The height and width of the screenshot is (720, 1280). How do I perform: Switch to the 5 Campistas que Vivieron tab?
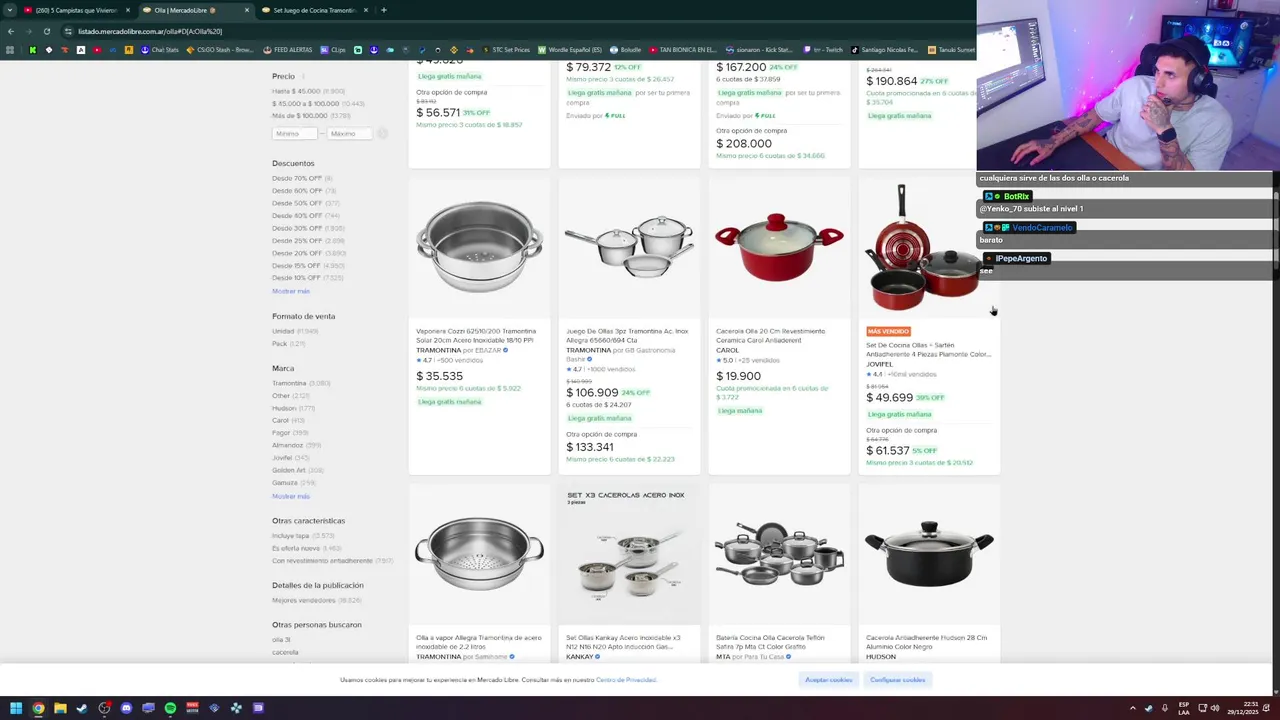click(77, 10)
